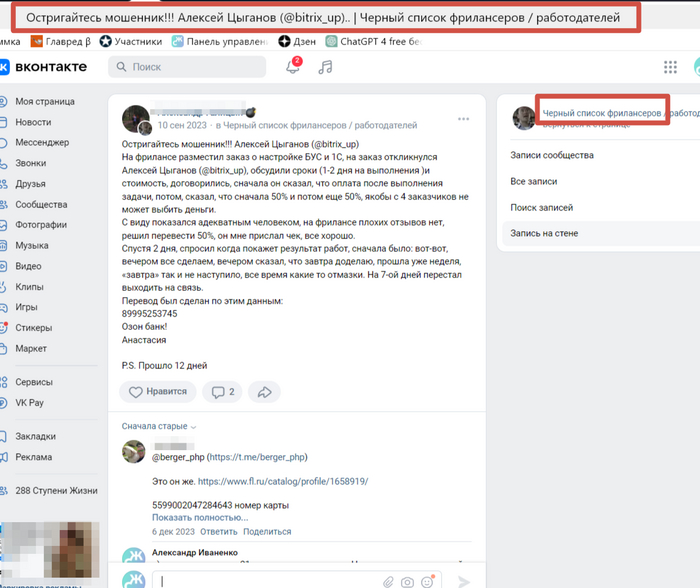This screenshot has width=700, height=588.
Task: Share the post with the arrow icon
Action: point(264,392)
